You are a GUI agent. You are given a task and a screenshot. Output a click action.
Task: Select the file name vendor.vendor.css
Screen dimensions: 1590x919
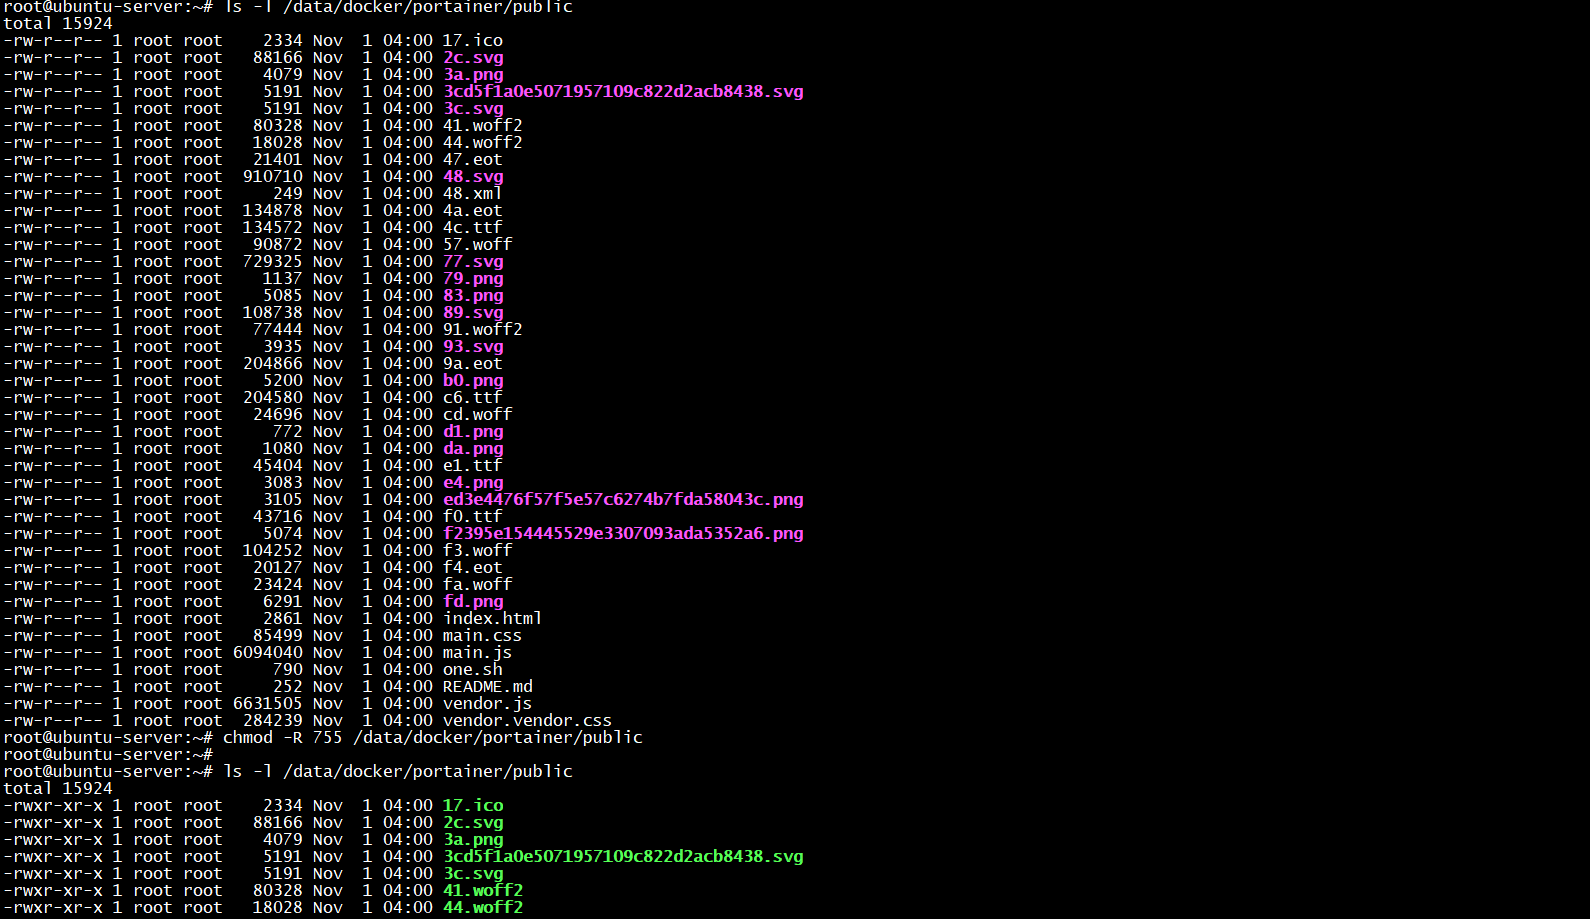point(528,720)
